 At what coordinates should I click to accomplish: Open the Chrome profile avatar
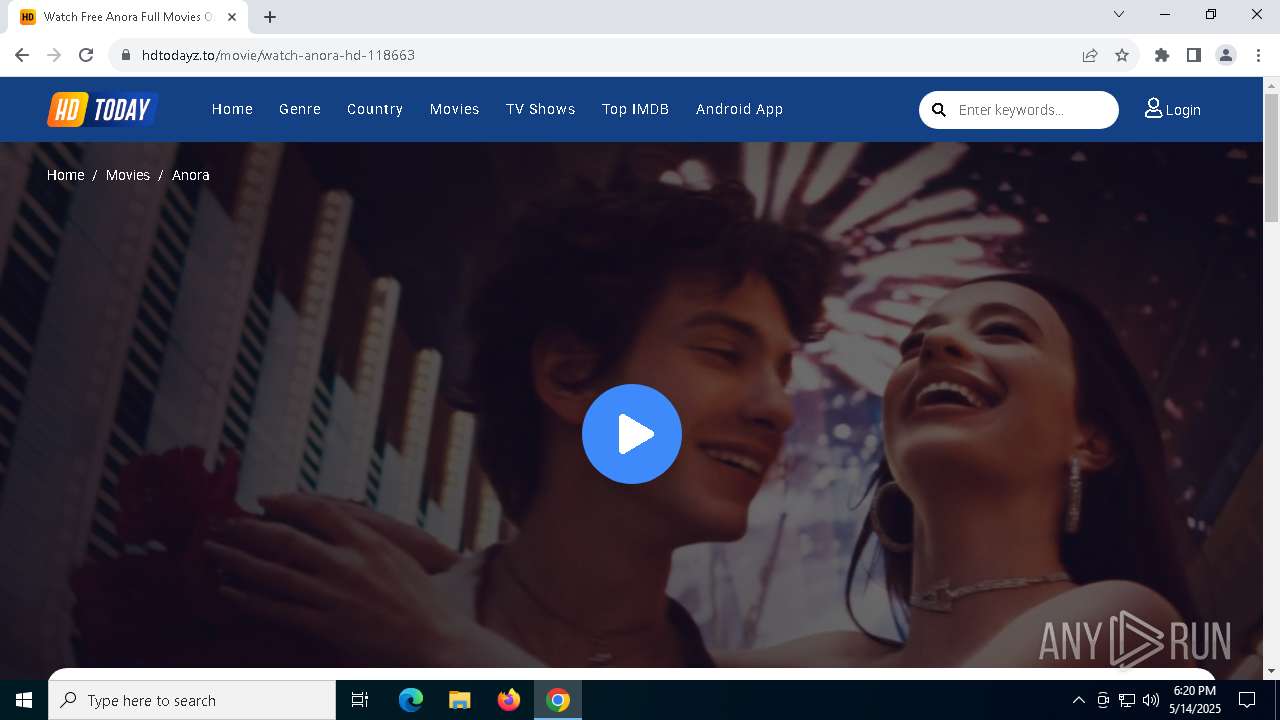click(1226, 55)
